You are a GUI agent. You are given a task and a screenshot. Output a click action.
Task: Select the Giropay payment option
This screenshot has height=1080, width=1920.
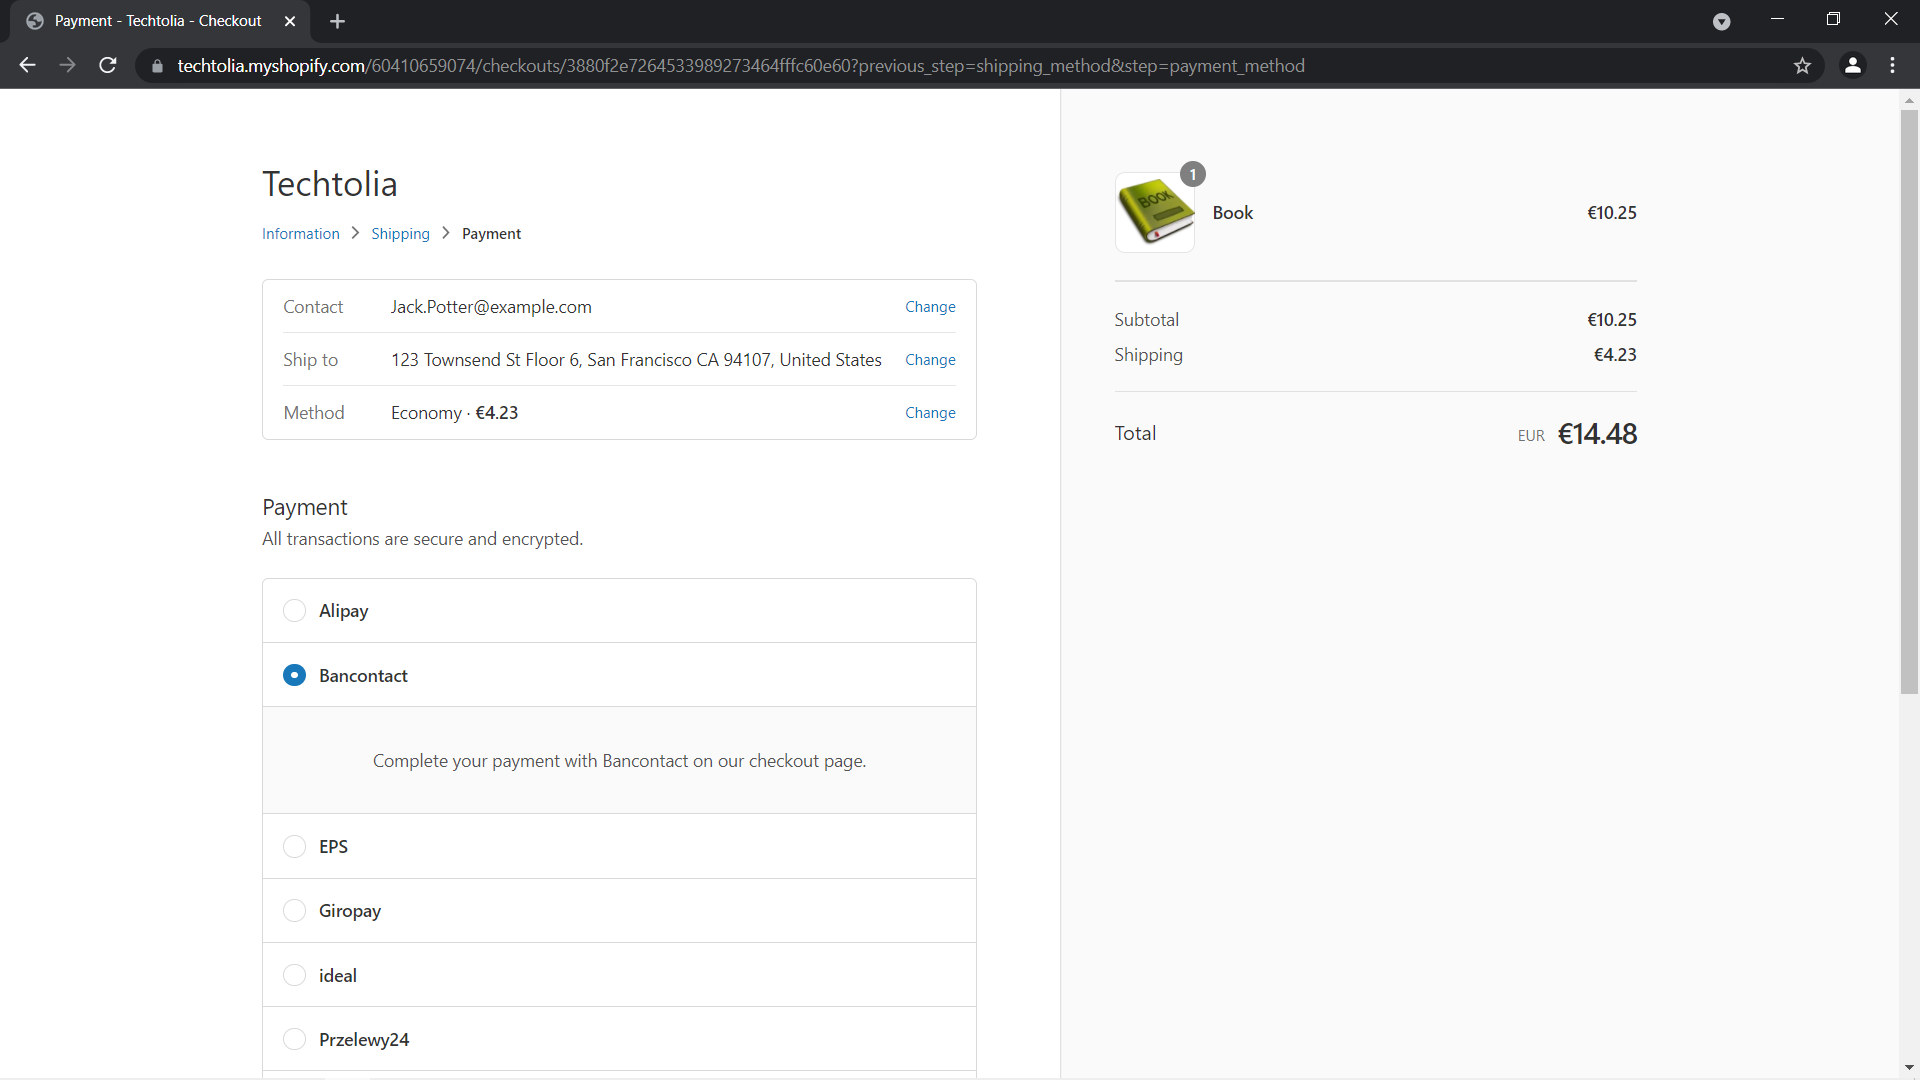(294, 911)
